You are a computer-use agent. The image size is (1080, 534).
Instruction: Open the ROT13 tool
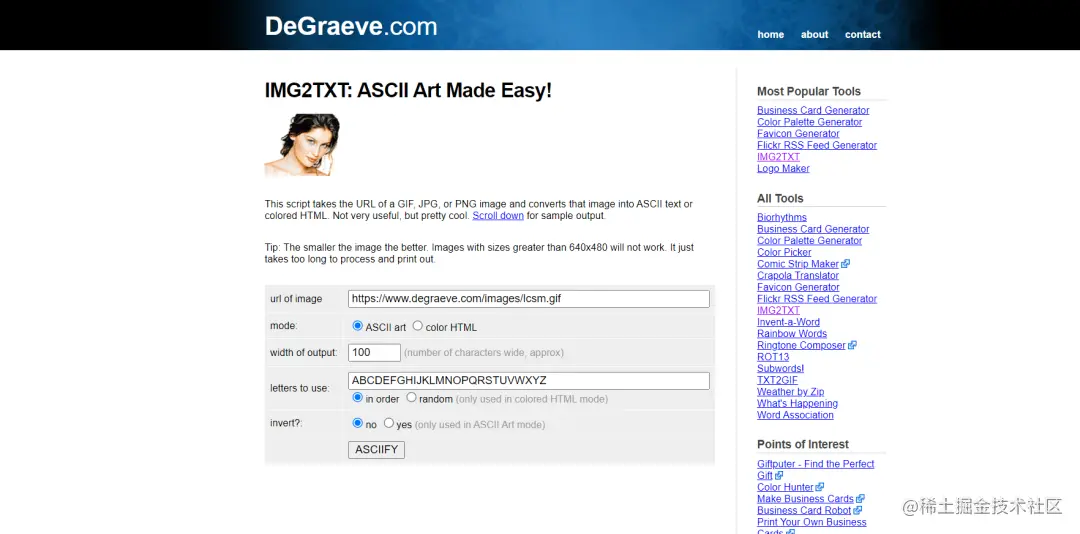[x=773, y=358]
